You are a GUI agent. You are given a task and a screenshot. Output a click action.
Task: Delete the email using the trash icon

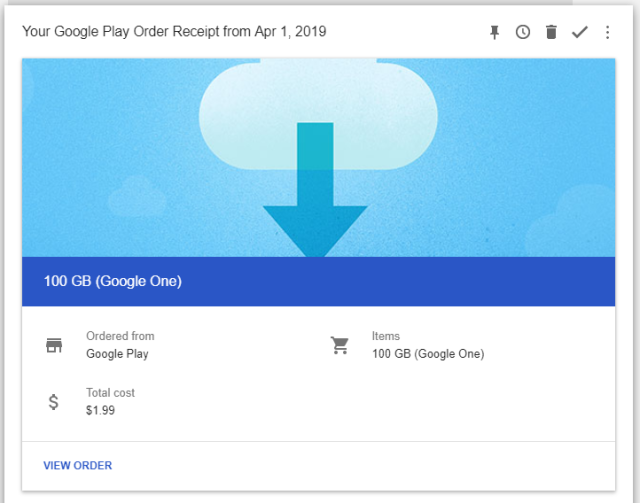[551, 32]
